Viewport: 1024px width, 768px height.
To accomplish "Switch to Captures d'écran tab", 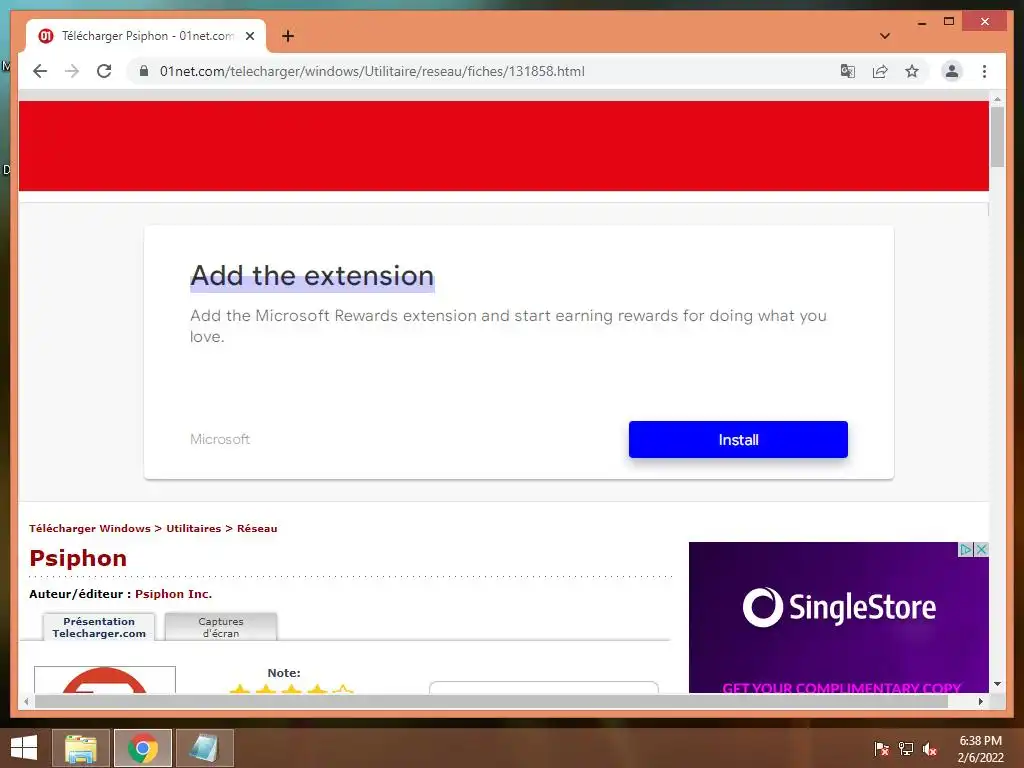I will click(x=221, y=627).
